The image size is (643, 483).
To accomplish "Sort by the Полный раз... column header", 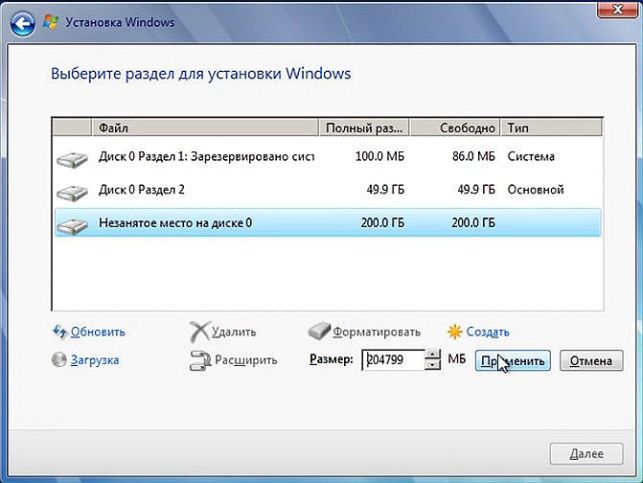I will 364,128.
